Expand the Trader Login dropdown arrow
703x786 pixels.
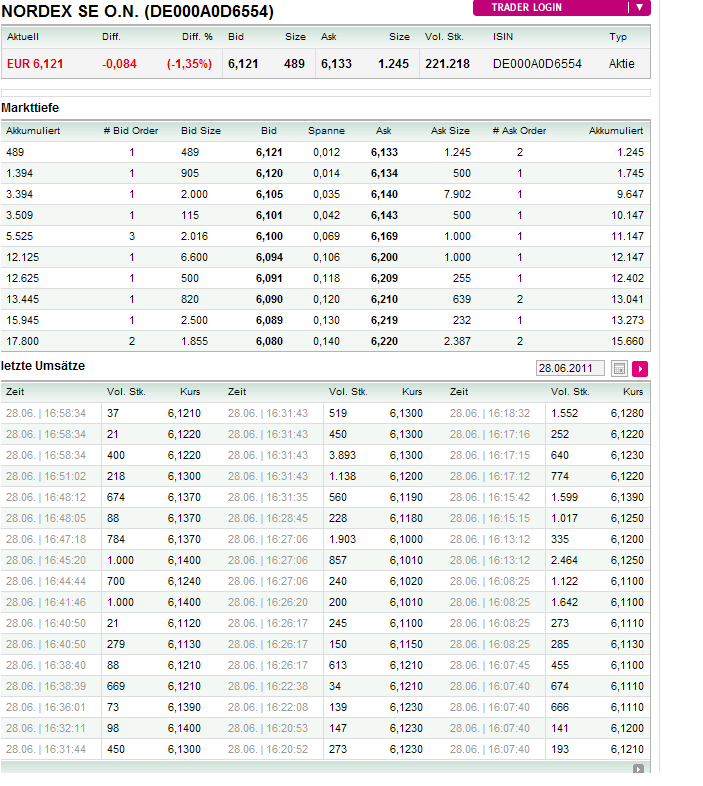[x=639, y=7]
